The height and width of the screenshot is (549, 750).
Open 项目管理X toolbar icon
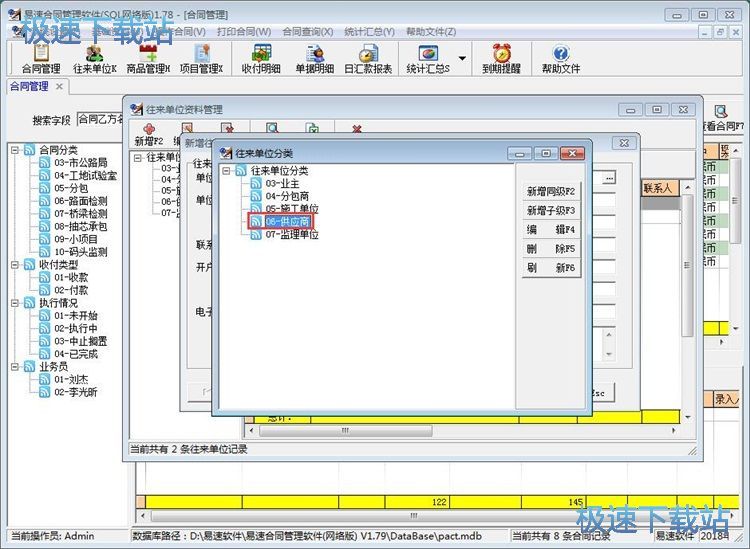tap(201, 58)
